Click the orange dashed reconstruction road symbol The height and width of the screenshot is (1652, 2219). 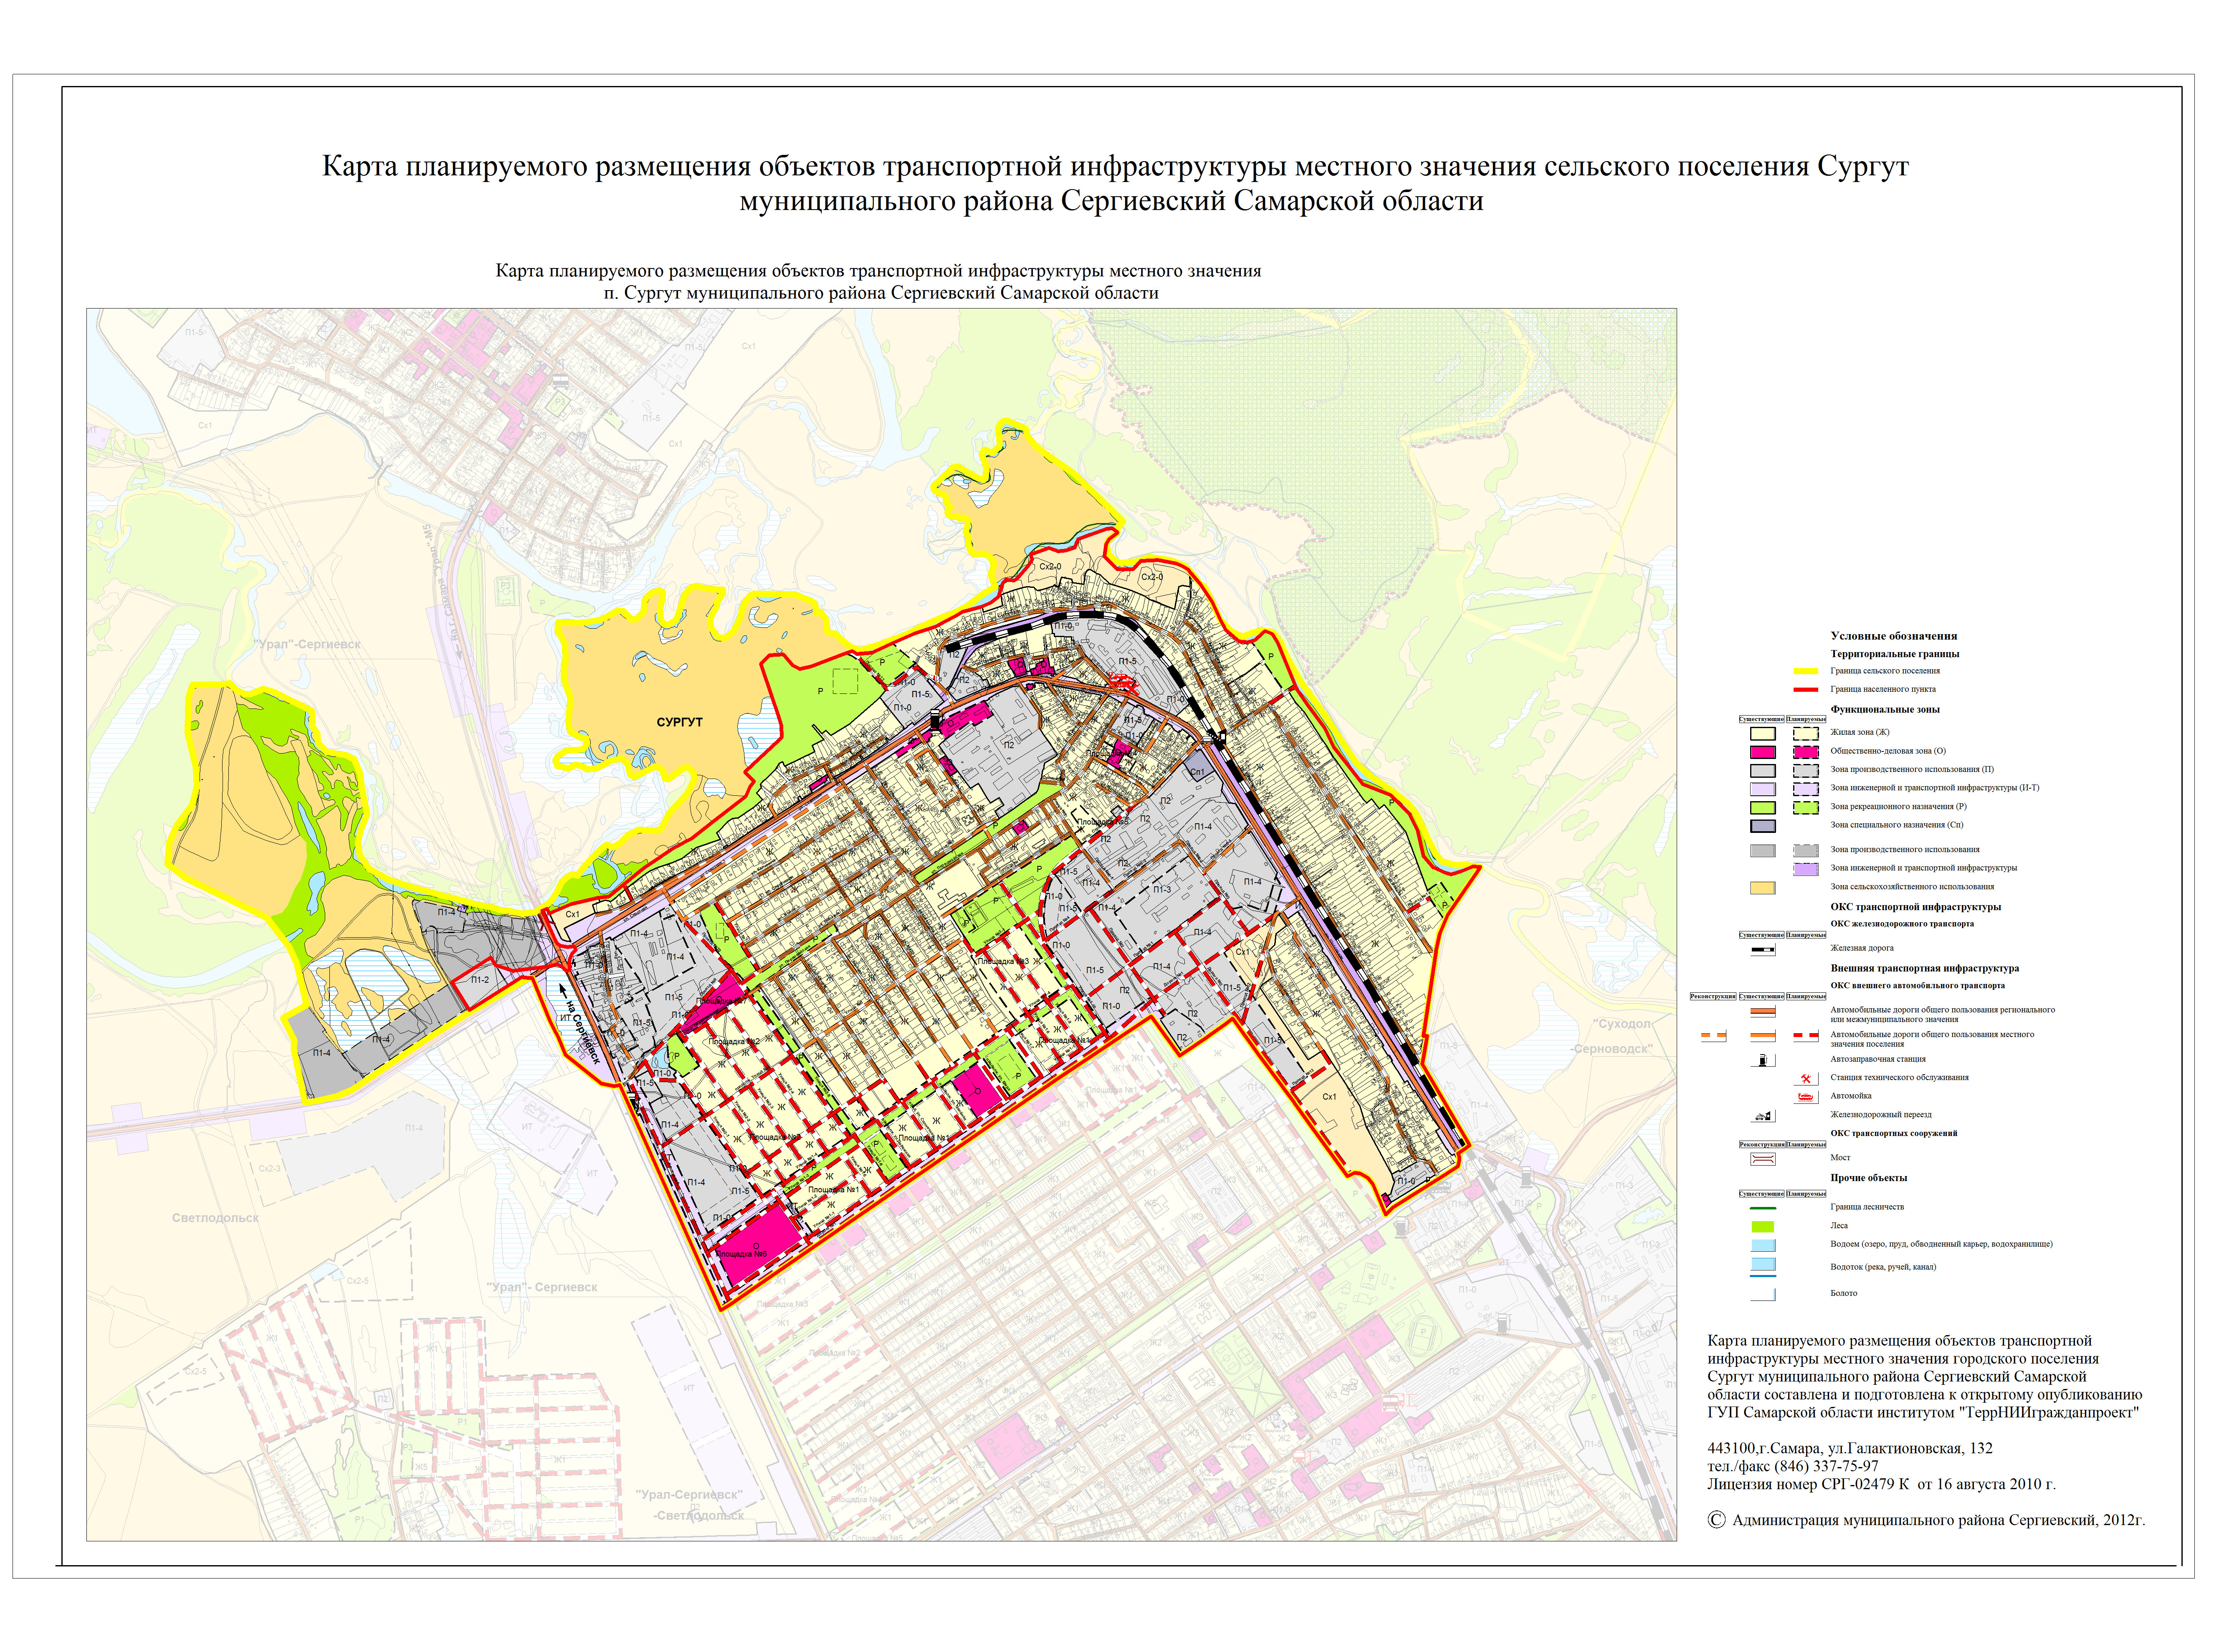coord(1714,1035)
